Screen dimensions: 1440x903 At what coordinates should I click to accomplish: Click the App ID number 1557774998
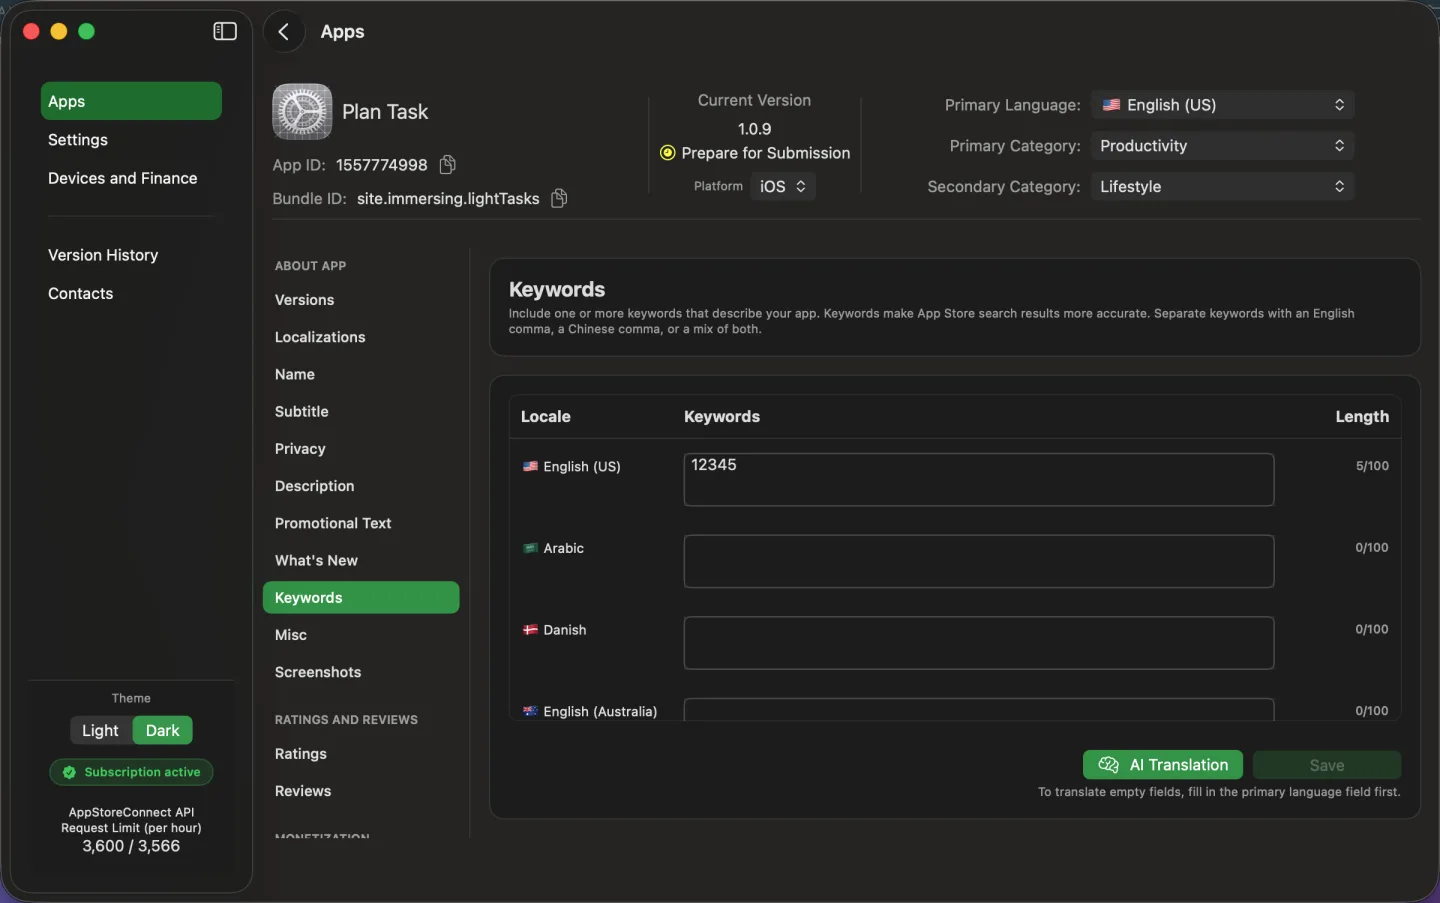click(382, 165)
